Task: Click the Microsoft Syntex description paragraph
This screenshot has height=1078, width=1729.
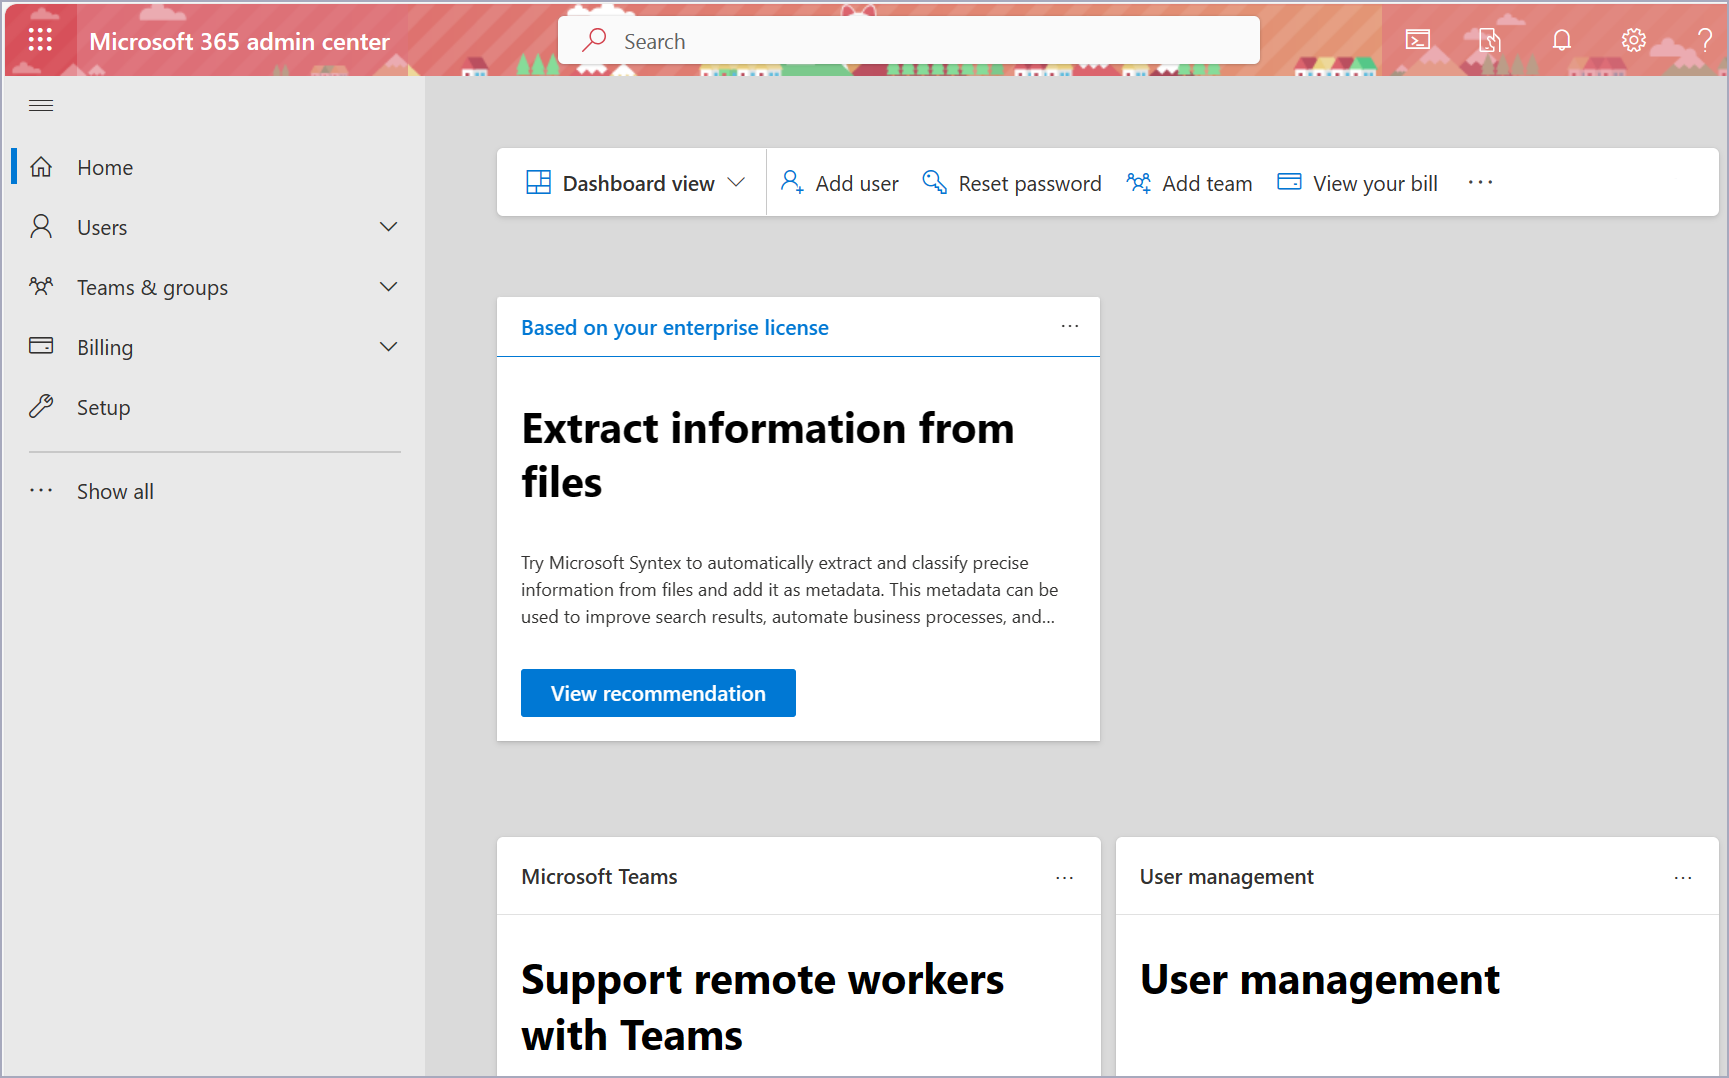Action: click(x=789, y=590)
